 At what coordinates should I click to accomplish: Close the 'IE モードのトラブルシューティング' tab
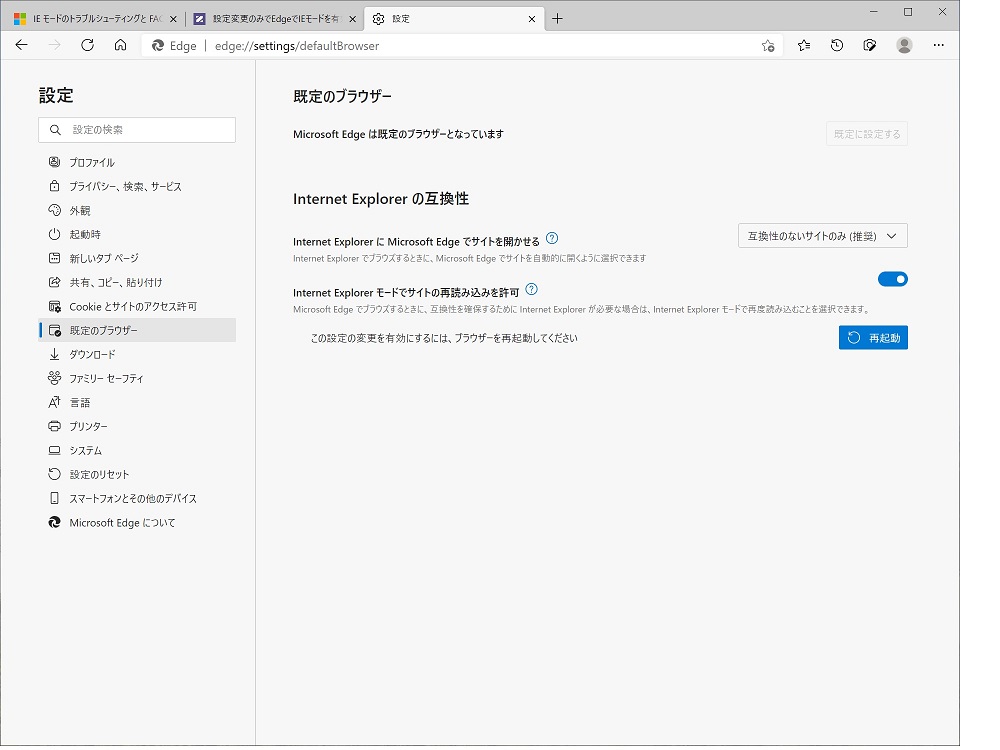pos(173,19)
